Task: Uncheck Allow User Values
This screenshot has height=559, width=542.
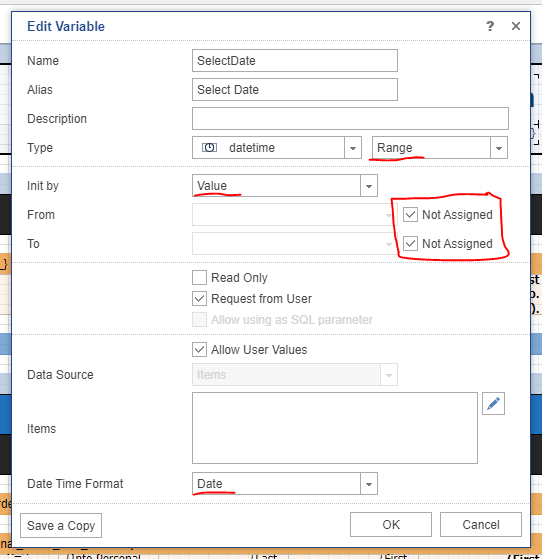Action: coord(199,350)
